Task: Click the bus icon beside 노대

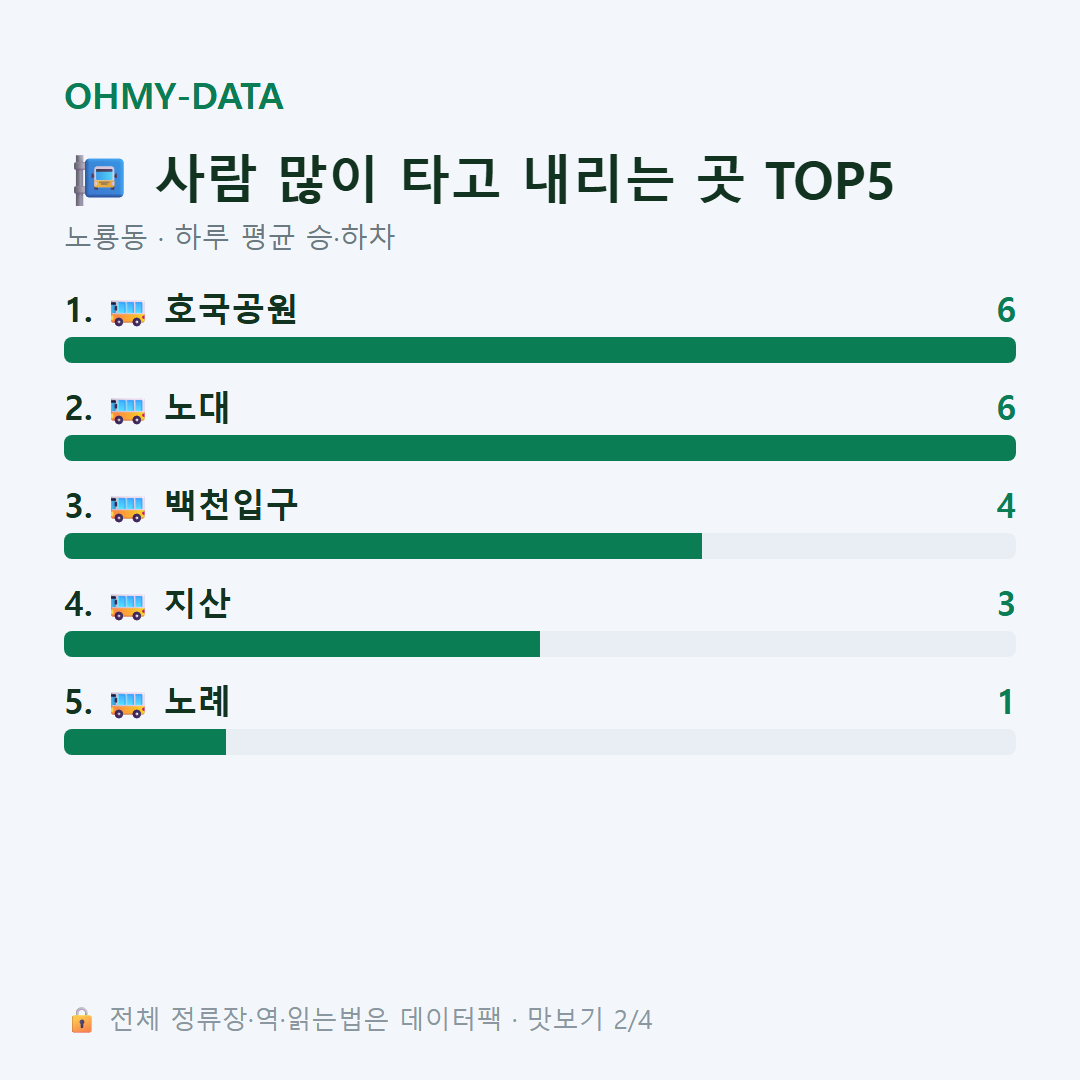Action: (128, 410)
